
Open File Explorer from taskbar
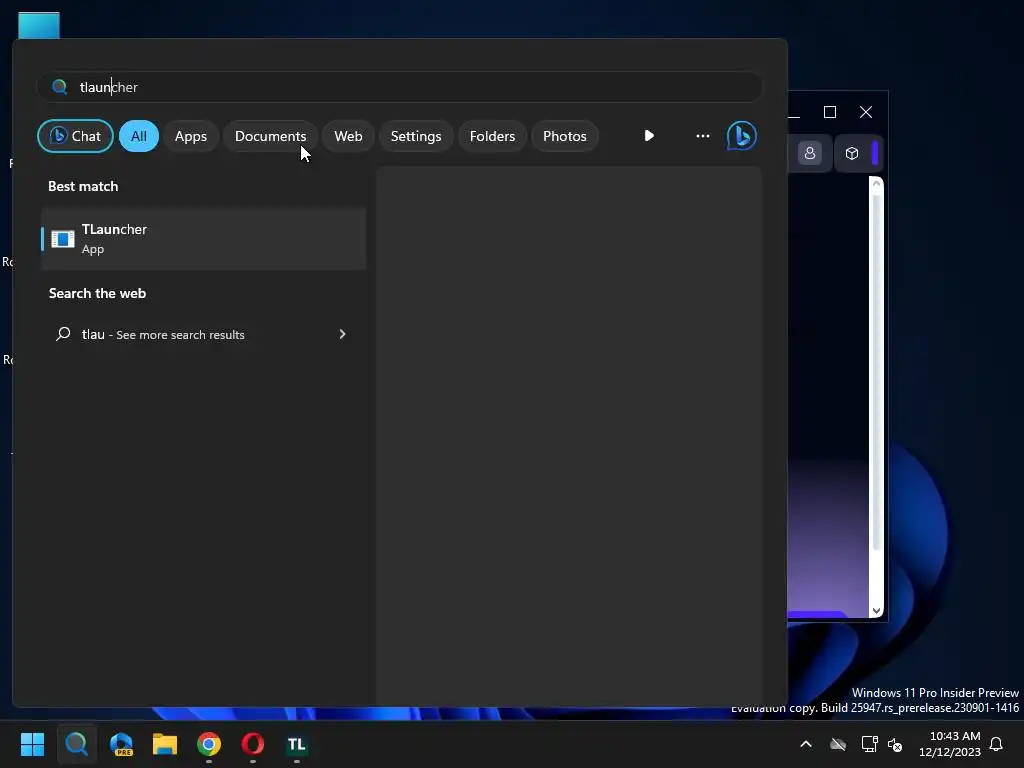point(165,744)
